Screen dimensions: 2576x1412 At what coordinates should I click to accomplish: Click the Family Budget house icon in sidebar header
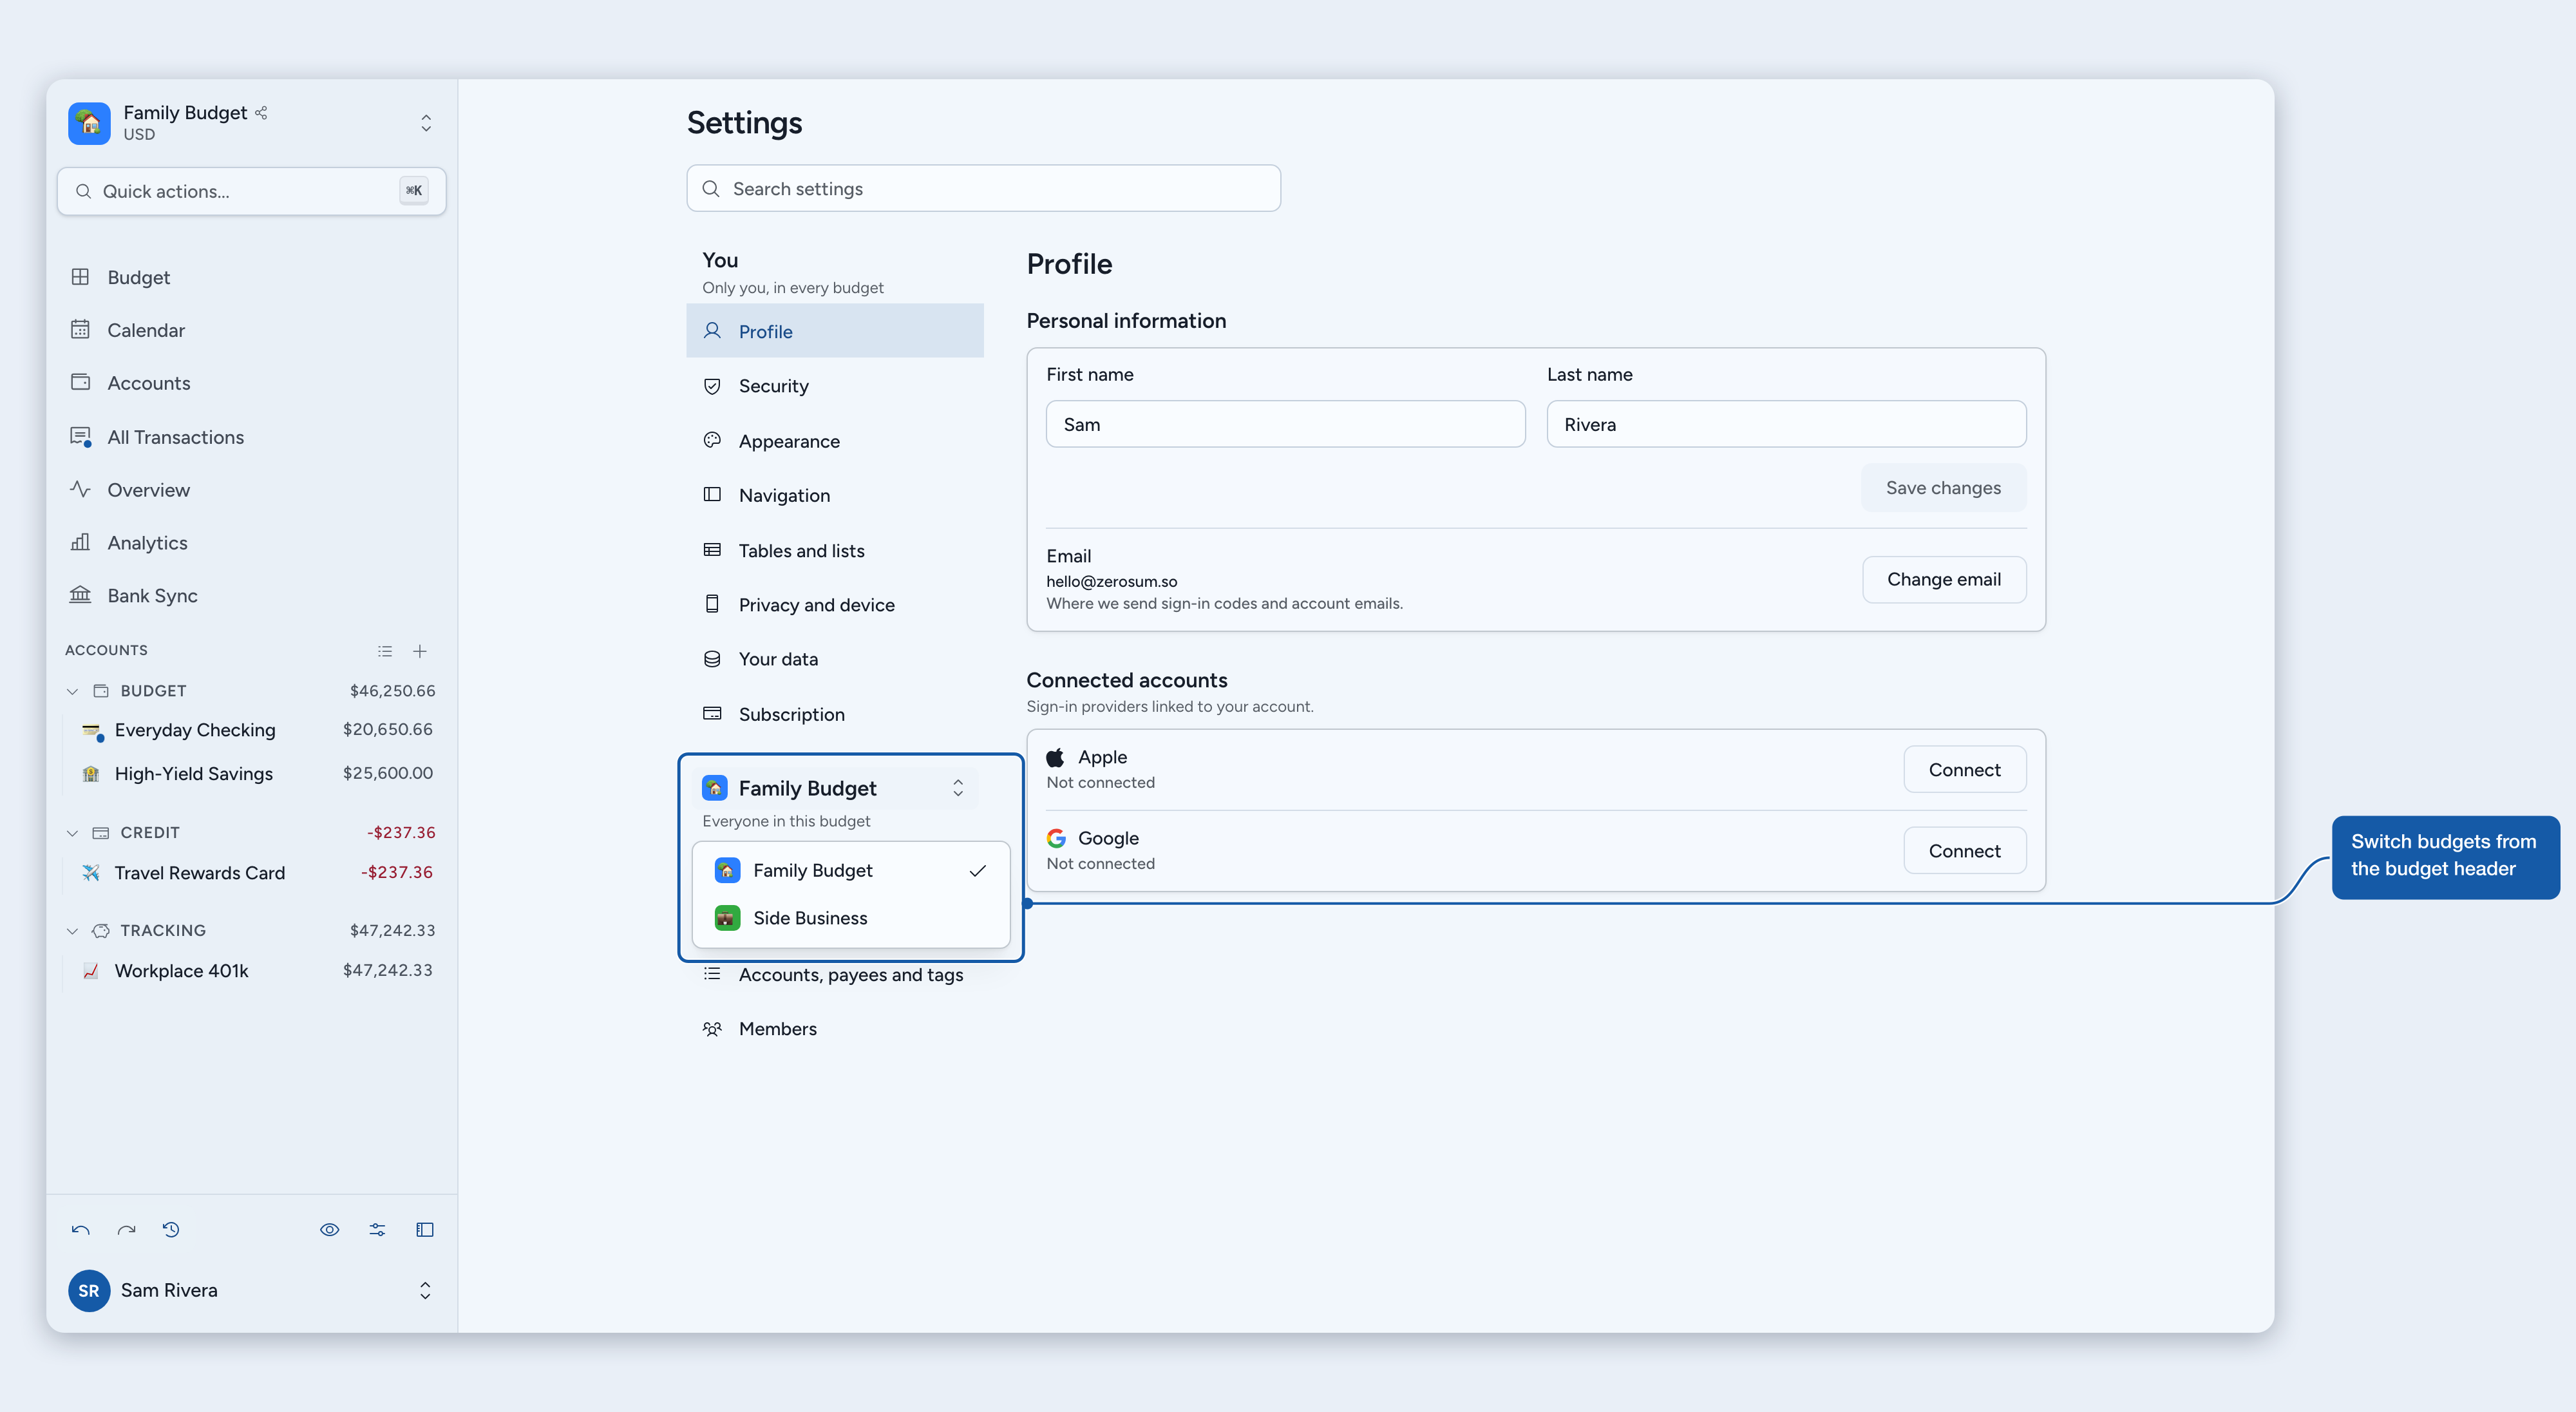point(89,123)
